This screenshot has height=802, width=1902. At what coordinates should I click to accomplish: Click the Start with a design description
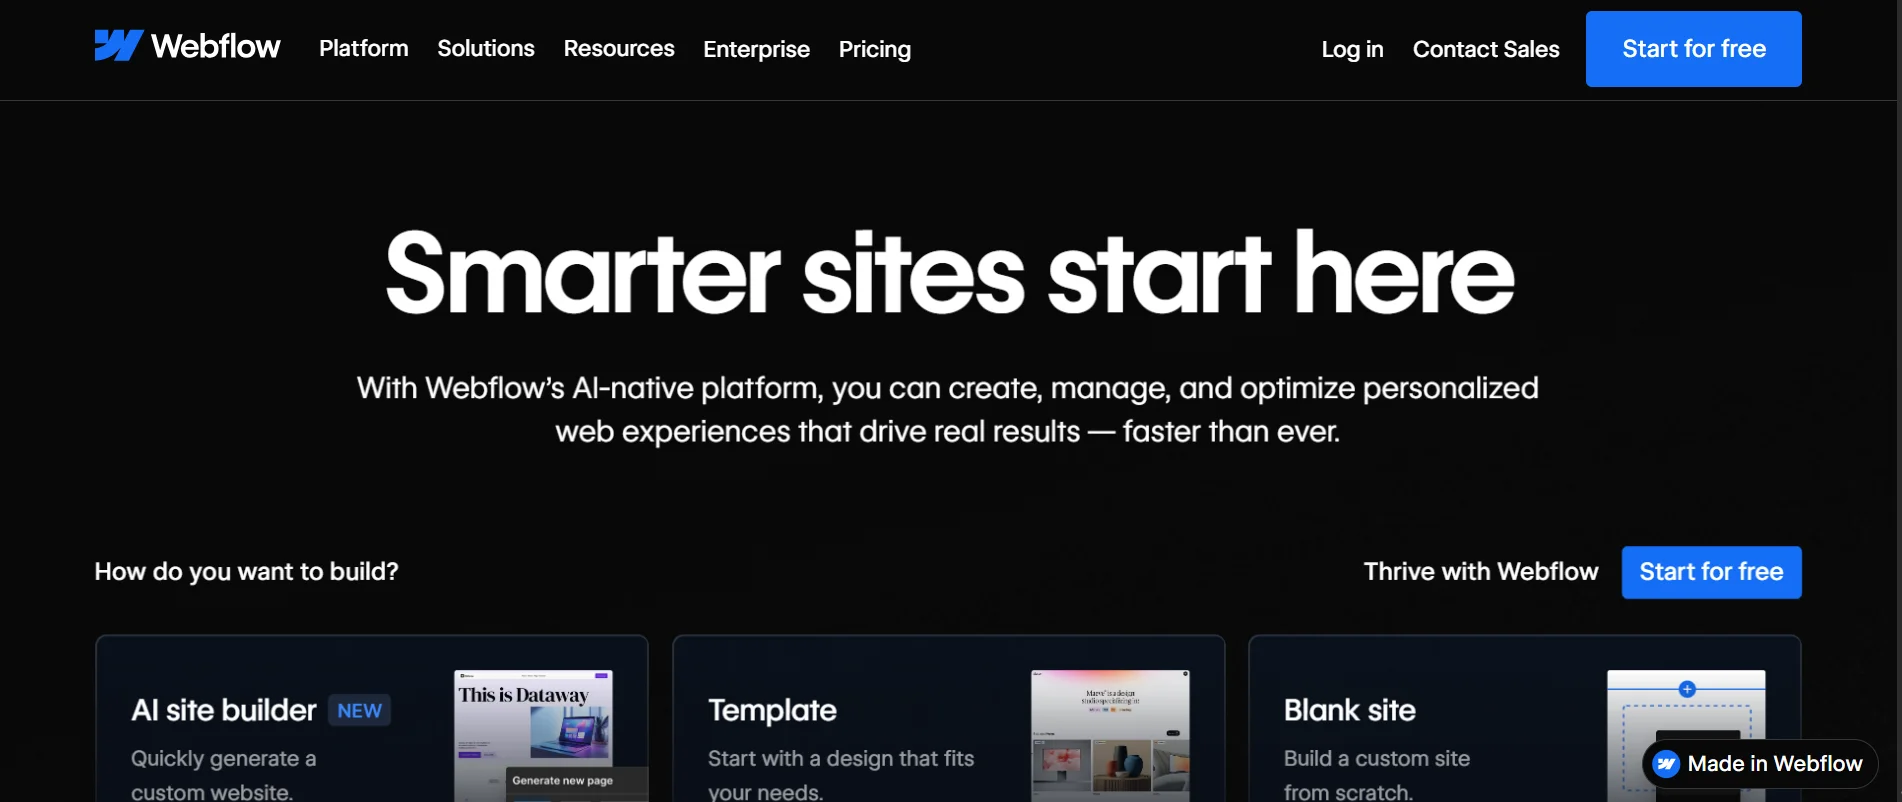(841, 775)
